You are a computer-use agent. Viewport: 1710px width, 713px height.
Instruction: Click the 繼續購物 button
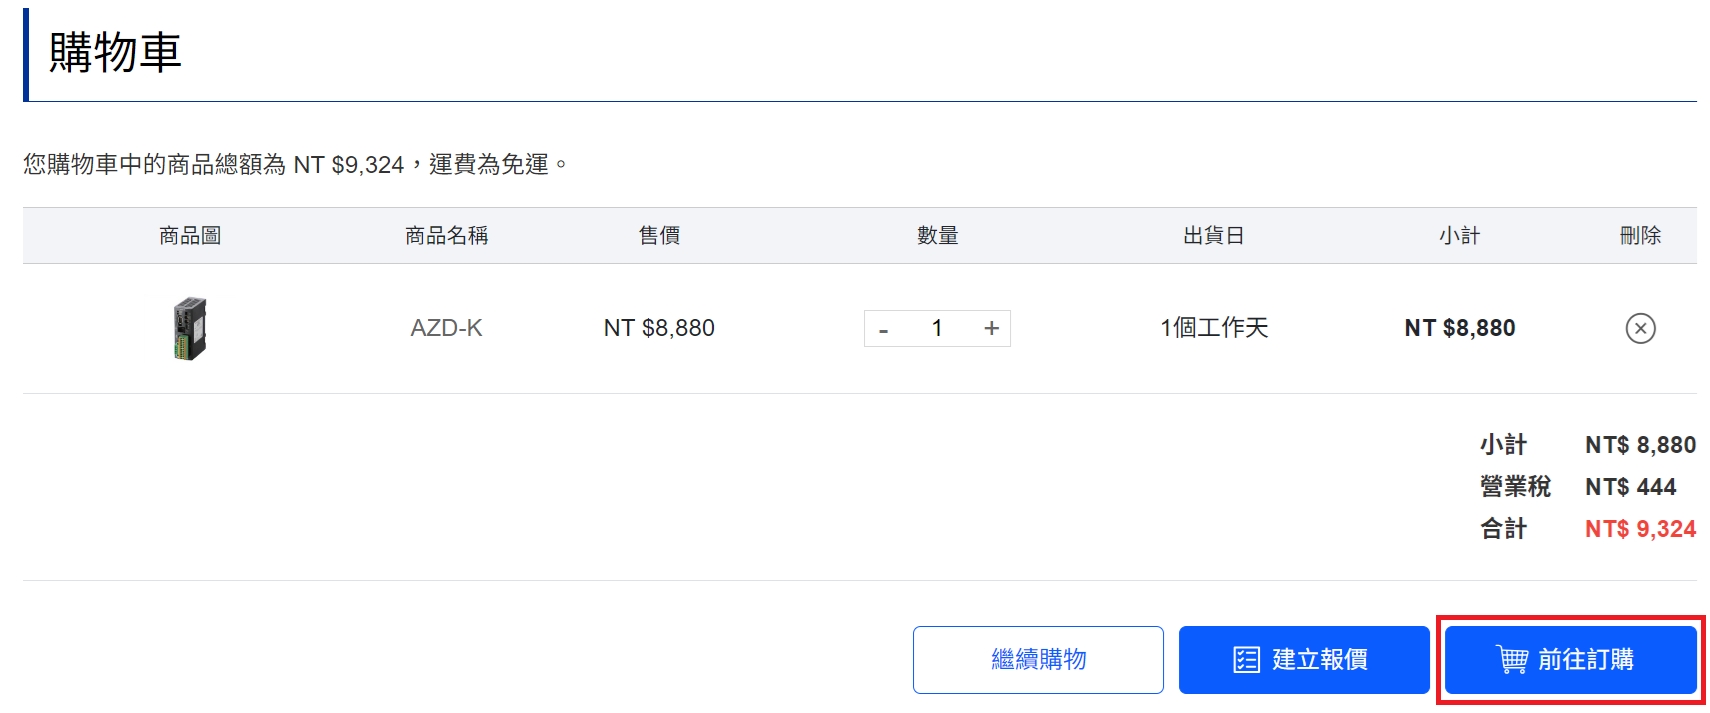(1038, 660)
